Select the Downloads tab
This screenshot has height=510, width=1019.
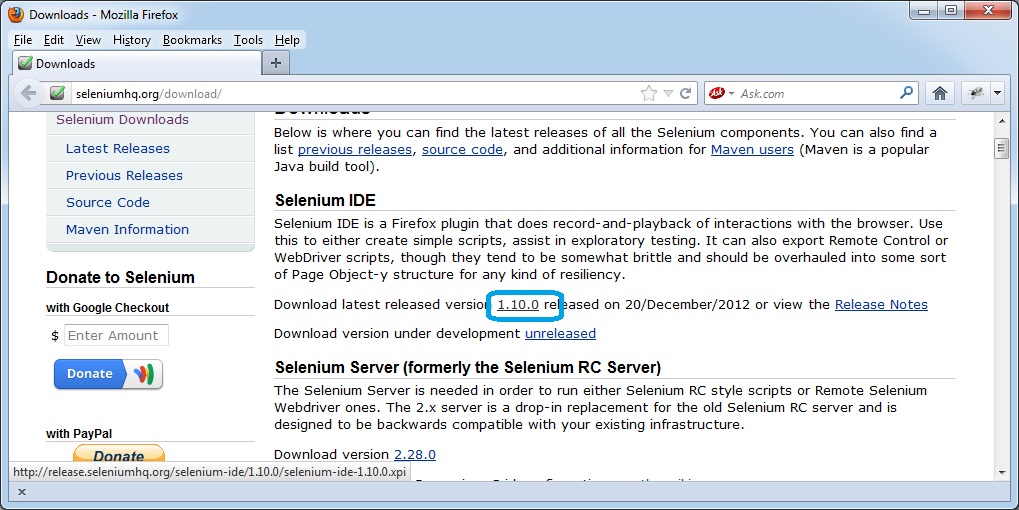[136, 64]
